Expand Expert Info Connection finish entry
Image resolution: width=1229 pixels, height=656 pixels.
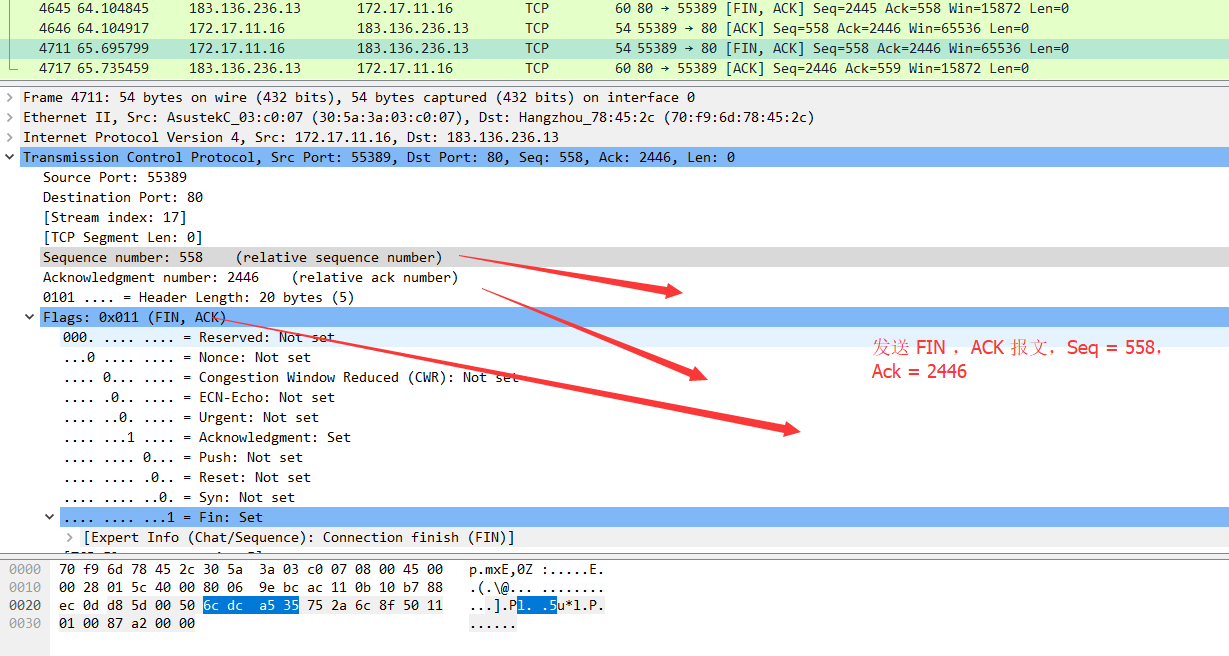pyautogui.click(x=70, y=538)
